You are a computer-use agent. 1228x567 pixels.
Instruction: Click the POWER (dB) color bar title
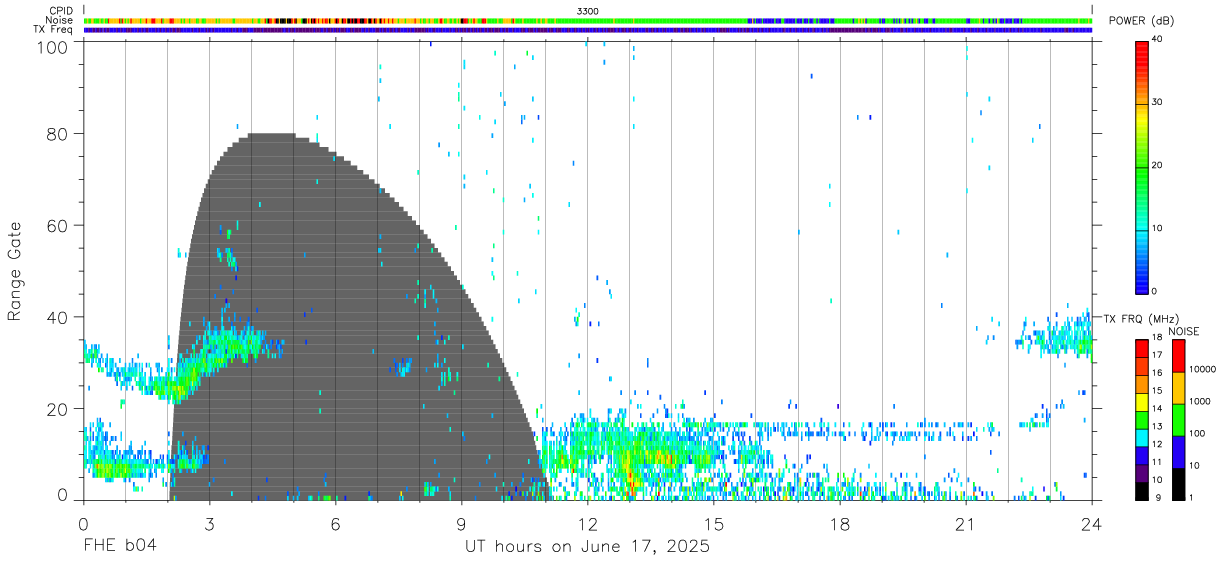(x=1142, y=21)
